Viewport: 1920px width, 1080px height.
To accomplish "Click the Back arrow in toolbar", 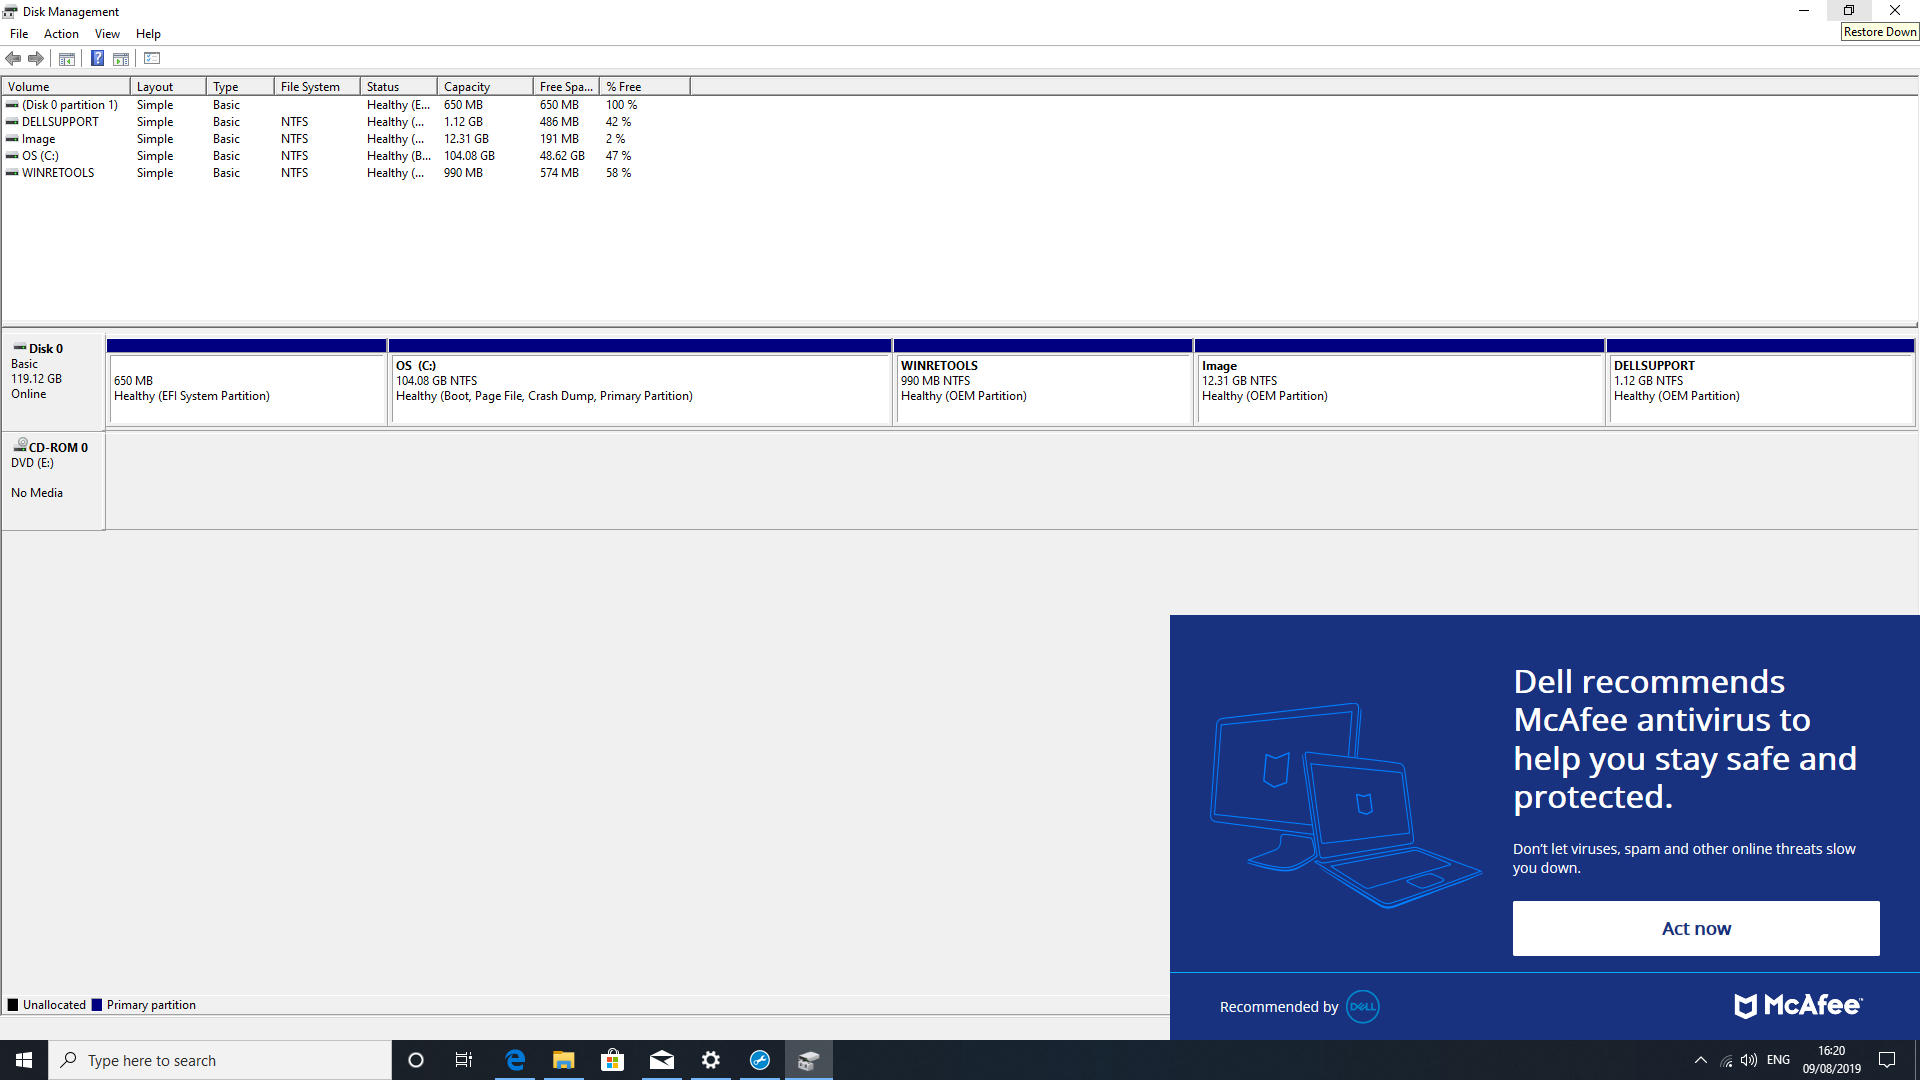I will [x=13, y=58].
